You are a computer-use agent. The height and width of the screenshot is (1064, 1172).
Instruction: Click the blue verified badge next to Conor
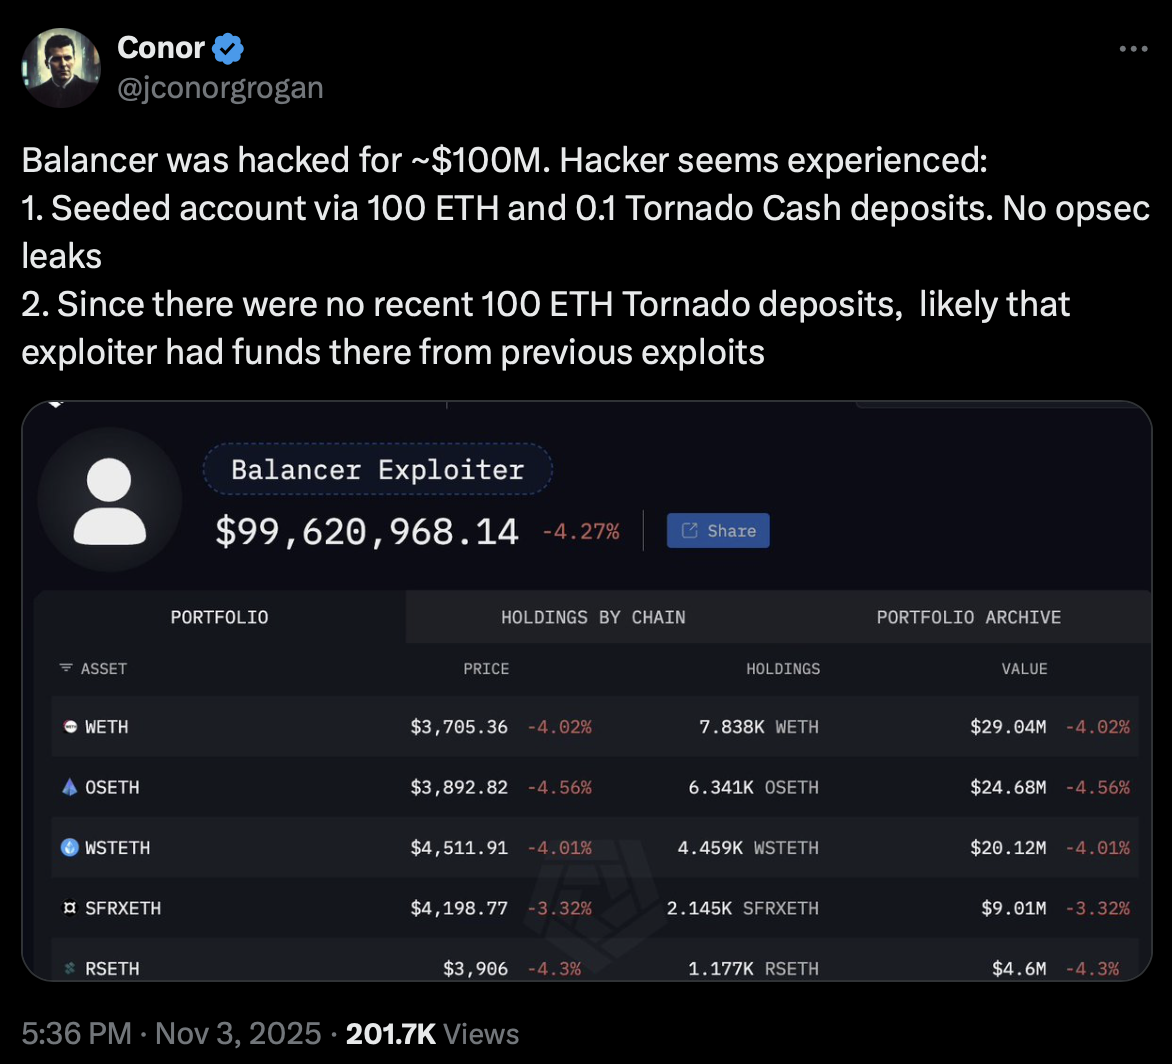pyautogui.click(x=228, y=47)
